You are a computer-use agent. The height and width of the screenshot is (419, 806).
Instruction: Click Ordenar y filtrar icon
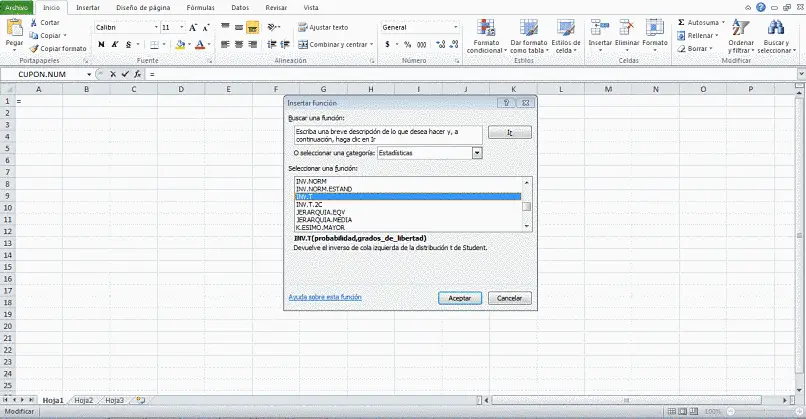tap(741, 28)
